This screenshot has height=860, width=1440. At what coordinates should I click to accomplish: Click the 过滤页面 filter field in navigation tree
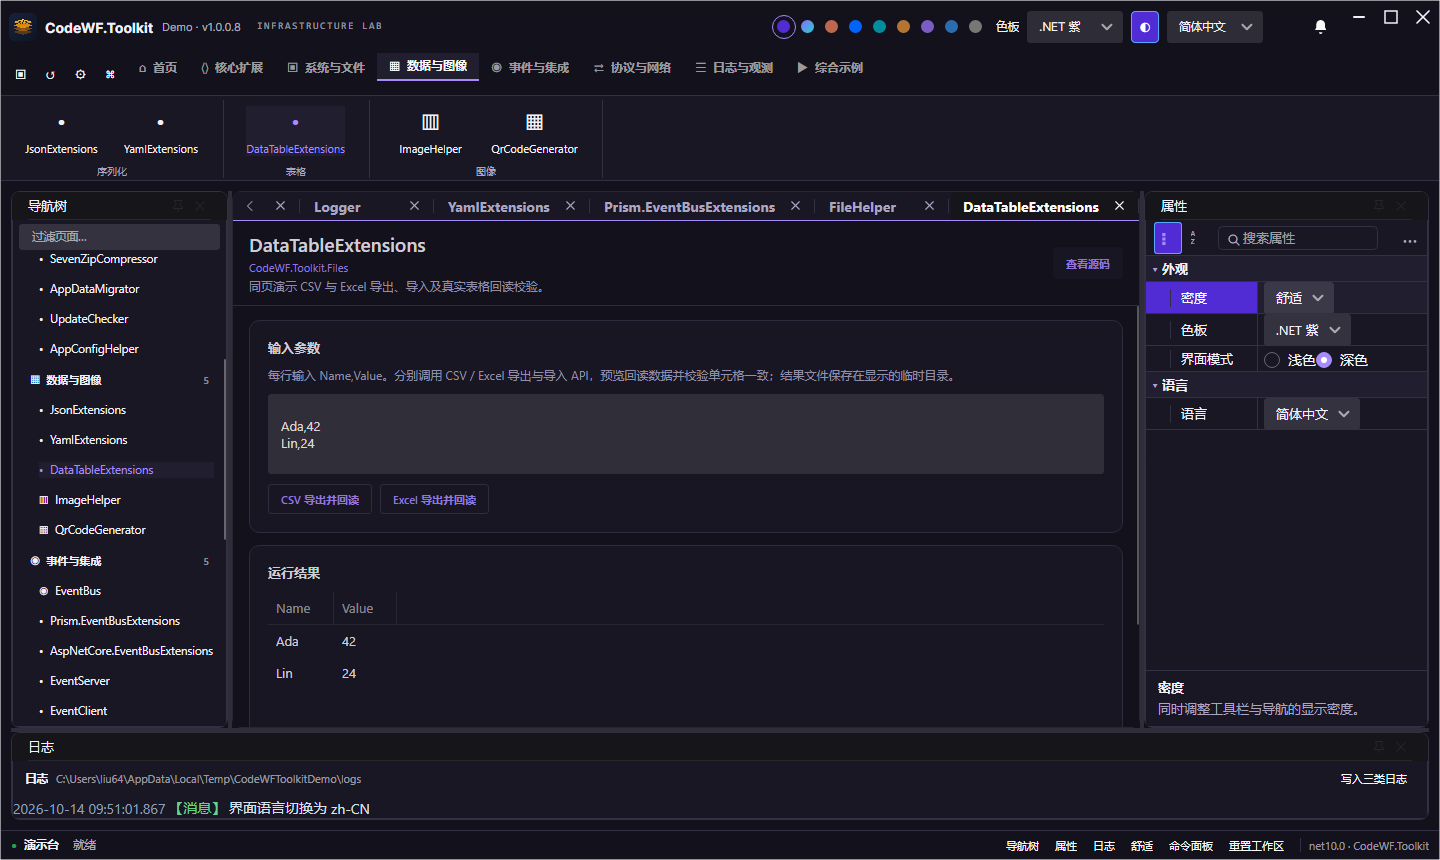[119, 237]
